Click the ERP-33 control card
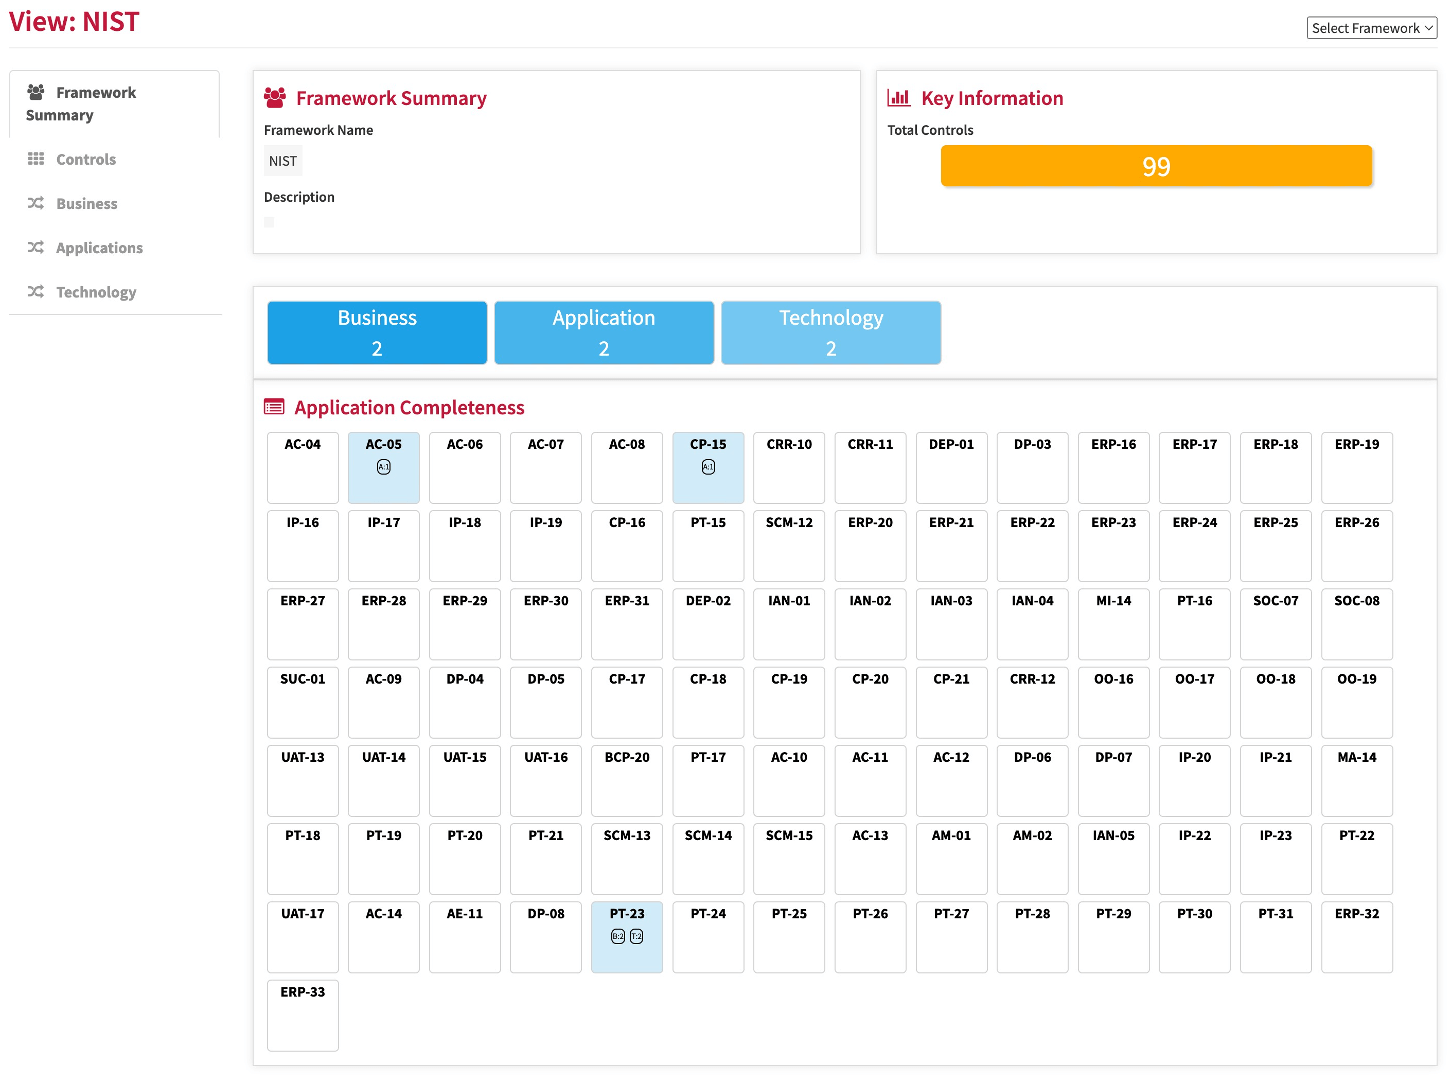Screen dimensions: 1452x1082 click(303, 1016)
